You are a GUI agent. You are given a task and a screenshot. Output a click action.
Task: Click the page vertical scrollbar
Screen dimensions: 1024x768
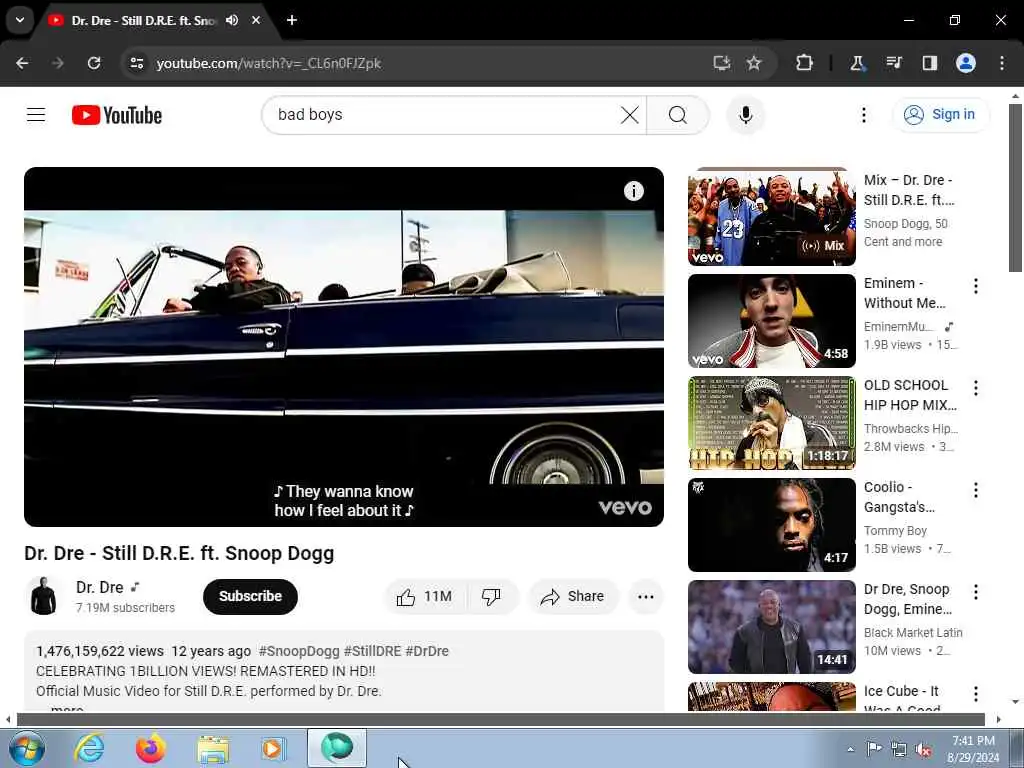click(1015, 188)
